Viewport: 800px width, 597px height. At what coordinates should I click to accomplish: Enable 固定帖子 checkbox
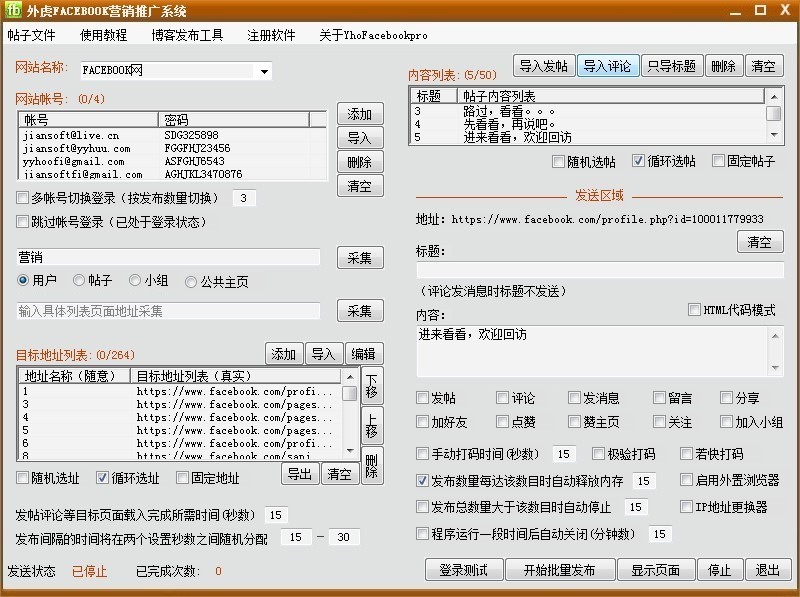pyautogui.click(x=718, y=161)
